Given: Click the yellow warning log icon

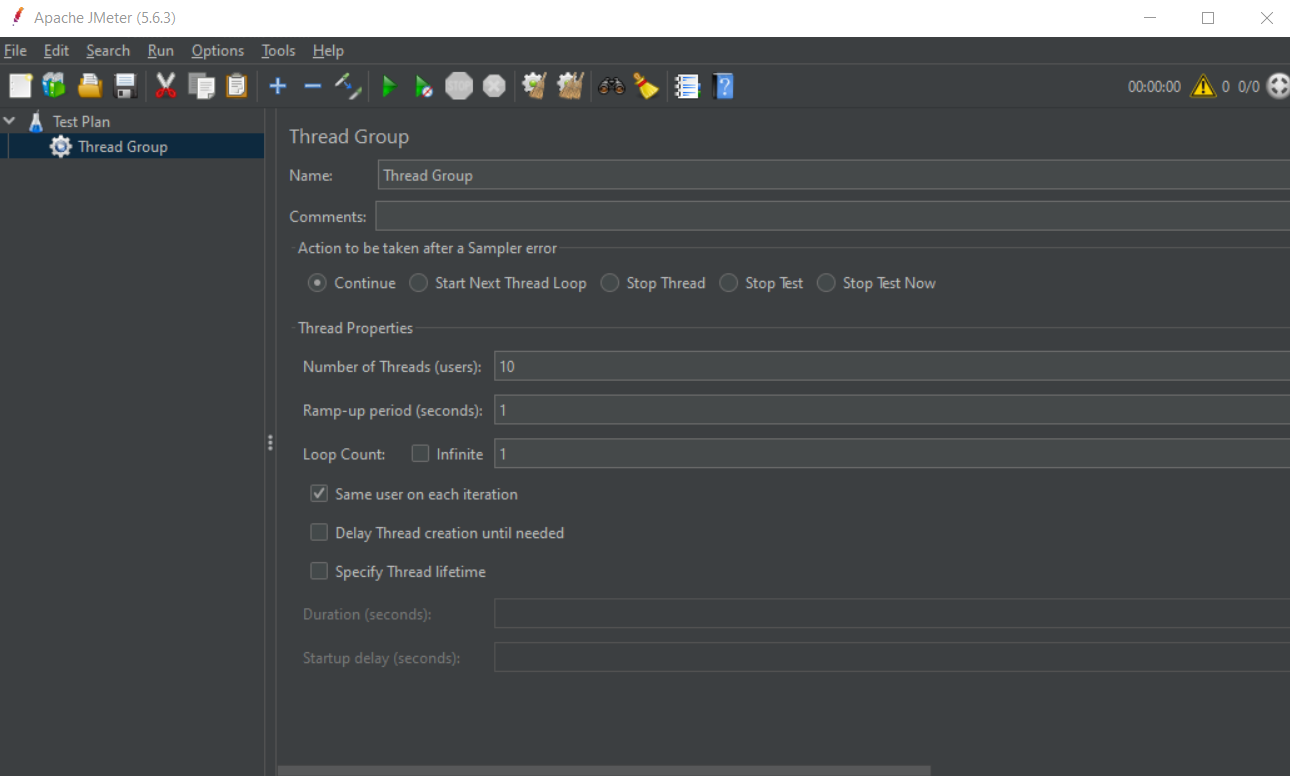Looking at the screenshot, I should coord(1202,87).
